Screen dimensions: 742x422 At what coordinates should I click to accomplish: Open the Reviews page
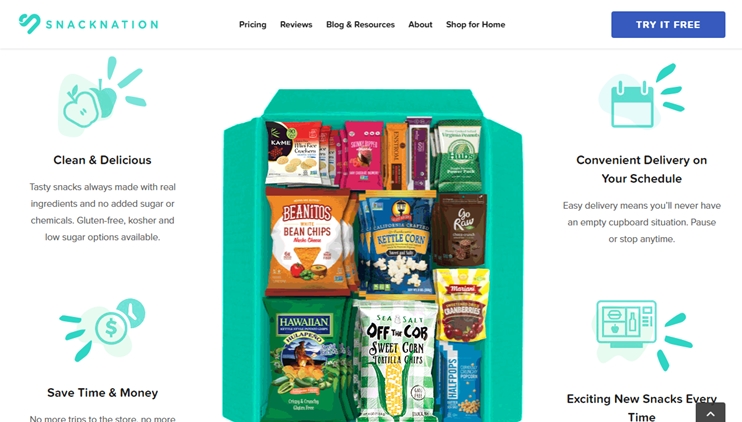coord(296,25)
